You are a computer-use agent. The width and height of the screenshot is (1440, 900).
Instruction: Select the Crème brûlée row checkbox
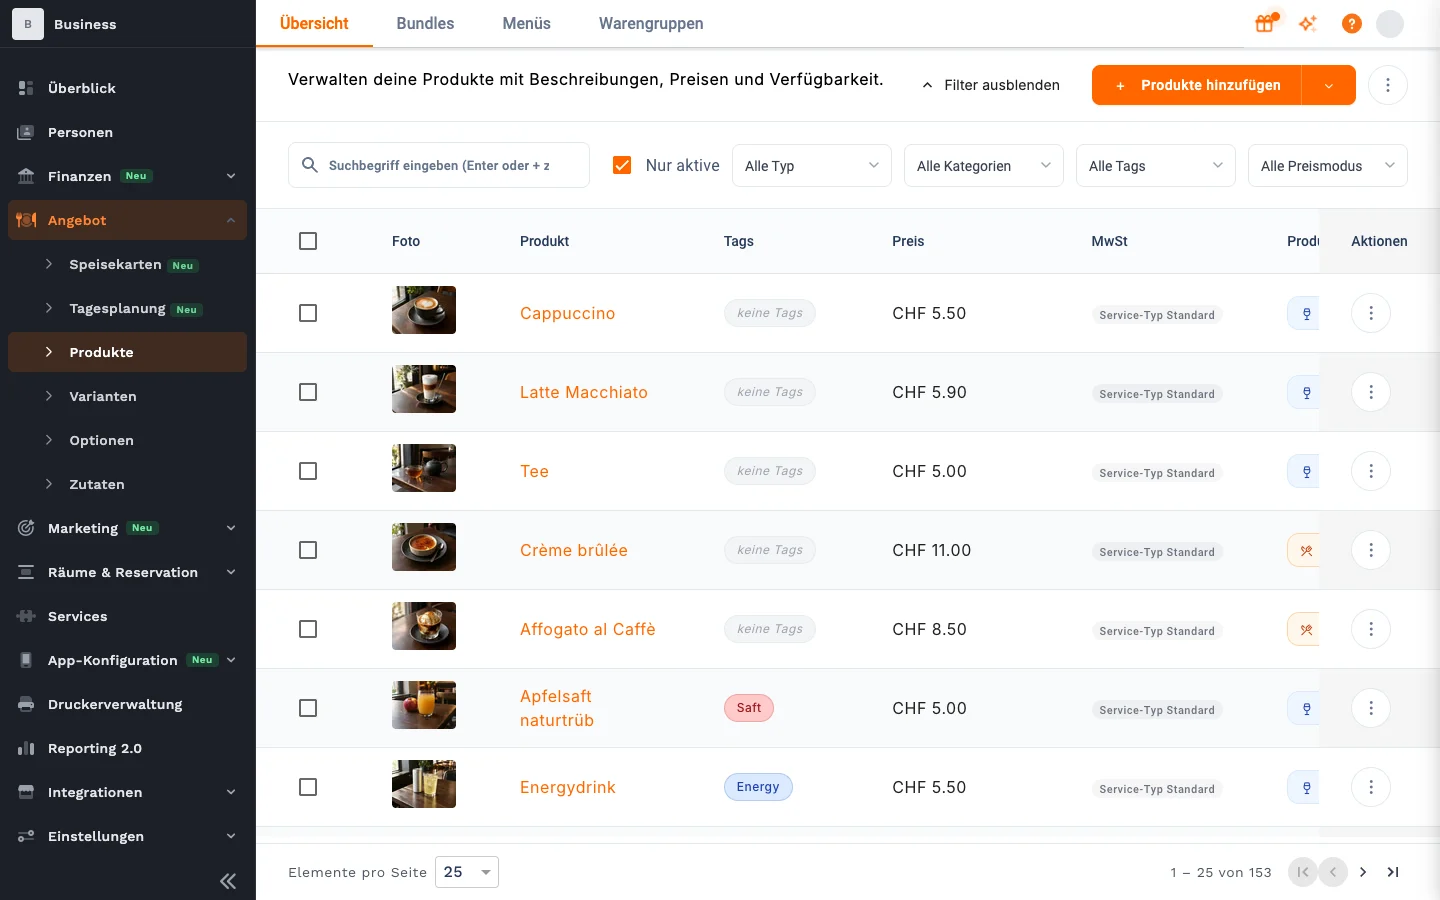[x=308, y=550]
